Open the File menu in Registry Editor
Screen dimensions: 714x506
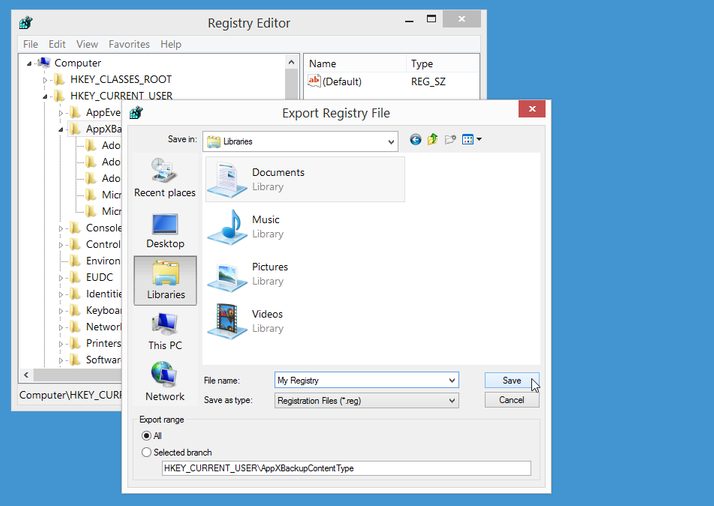30,44
